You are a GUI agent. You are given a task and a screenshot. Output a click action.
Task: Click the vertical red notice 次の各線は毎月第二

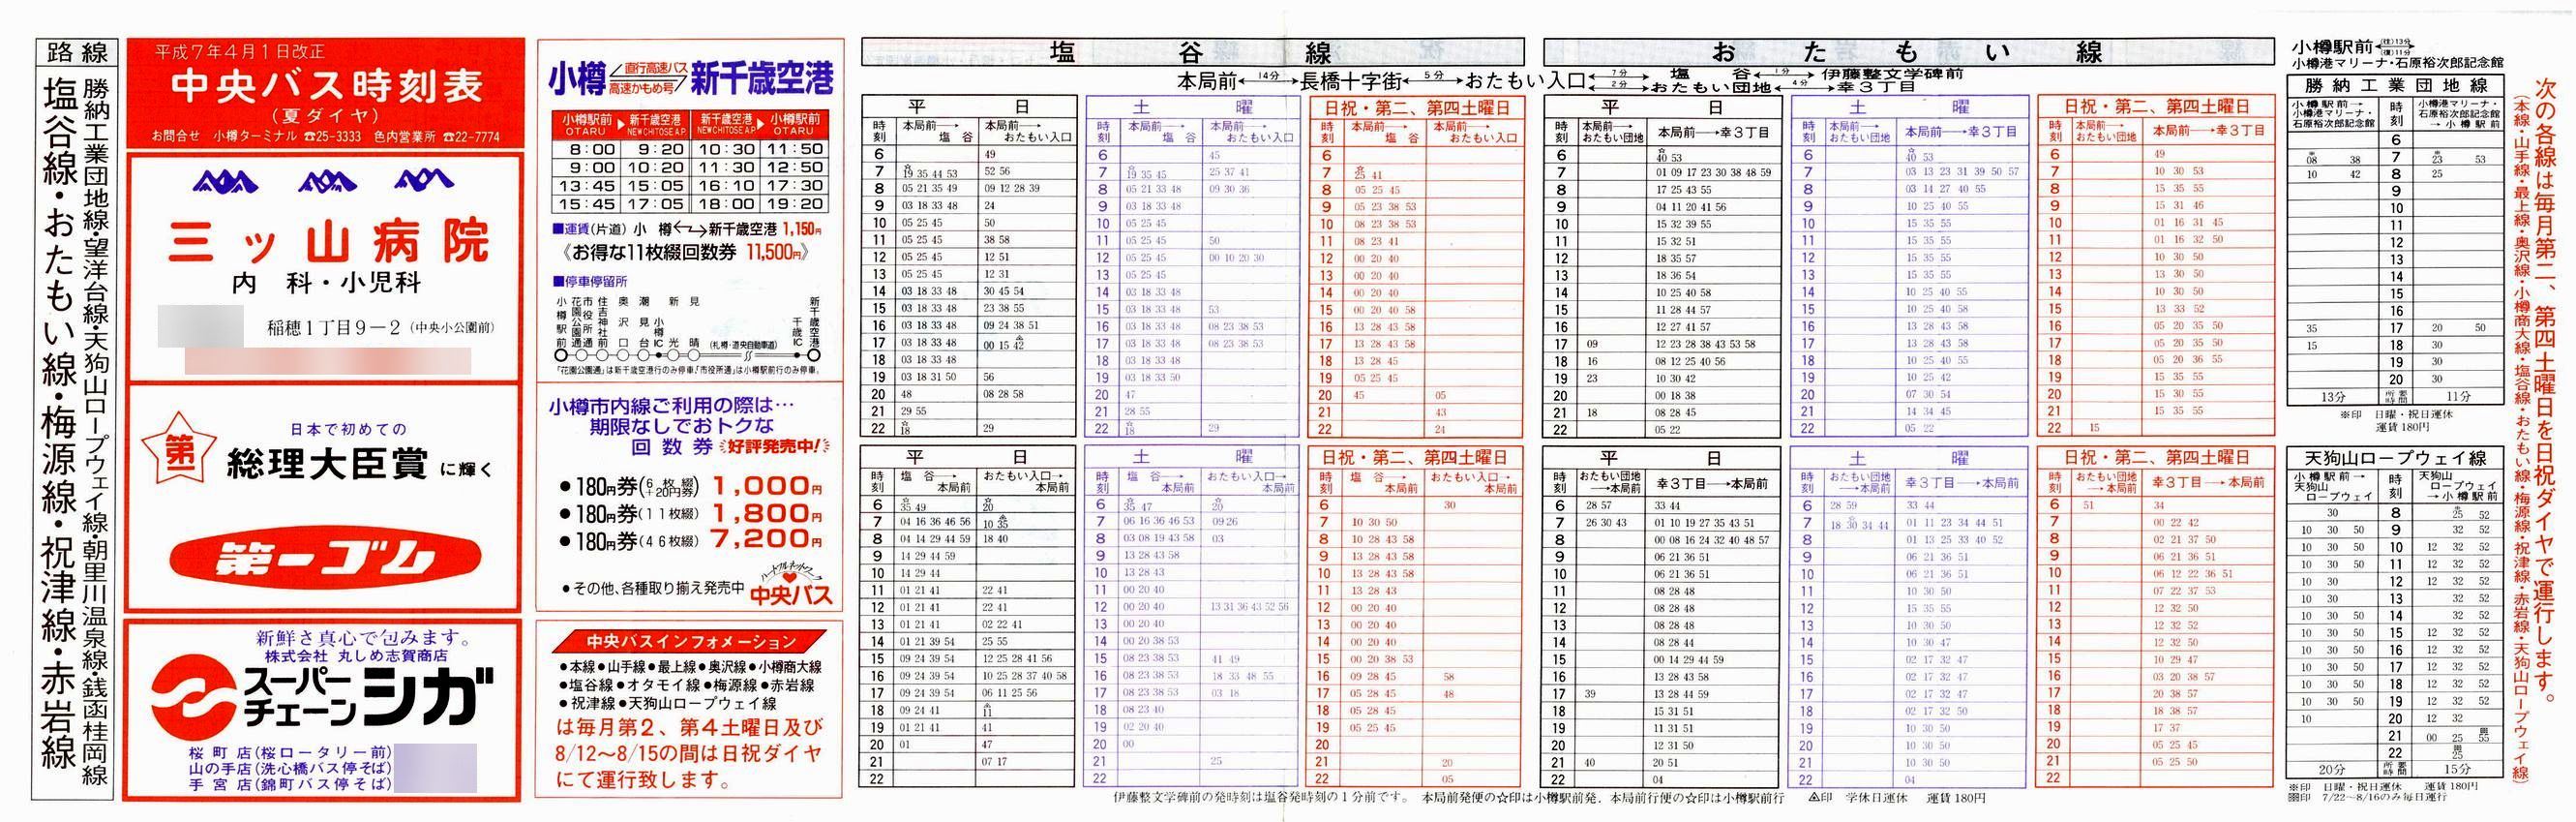click(2547, 390)
